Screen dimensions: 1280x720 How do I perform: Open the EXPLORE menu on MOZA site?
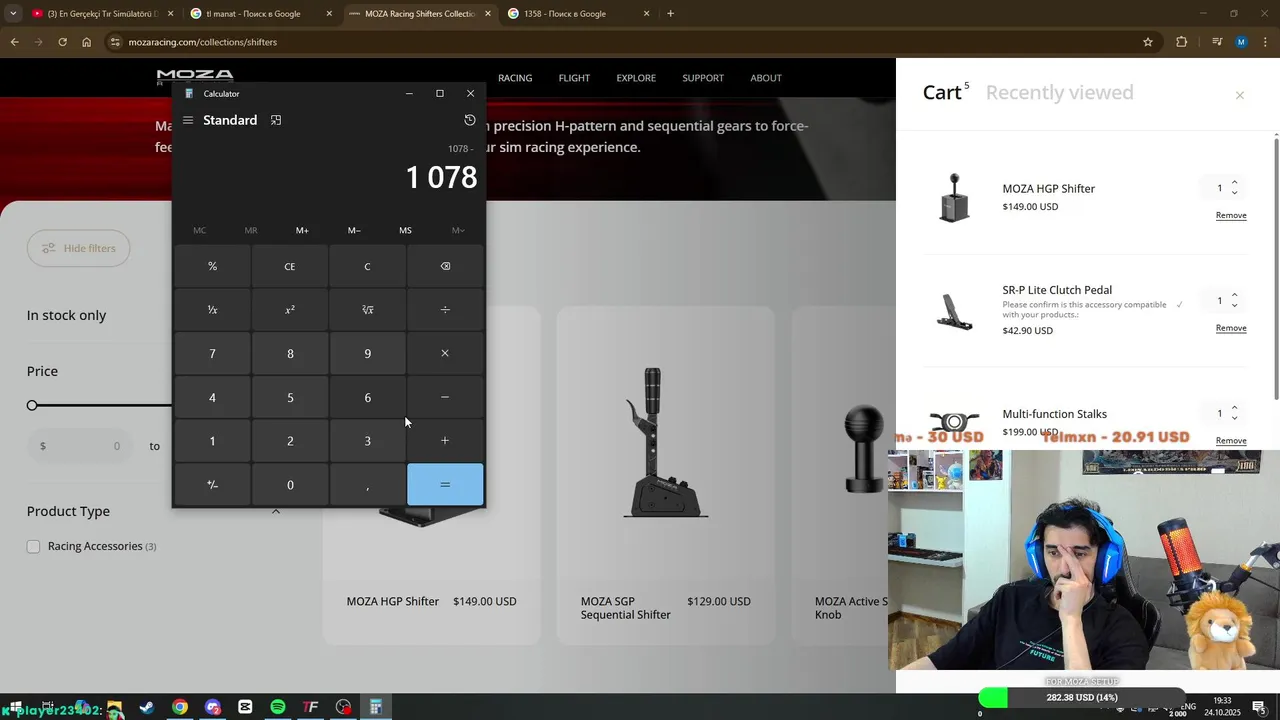tap(636, 78)
